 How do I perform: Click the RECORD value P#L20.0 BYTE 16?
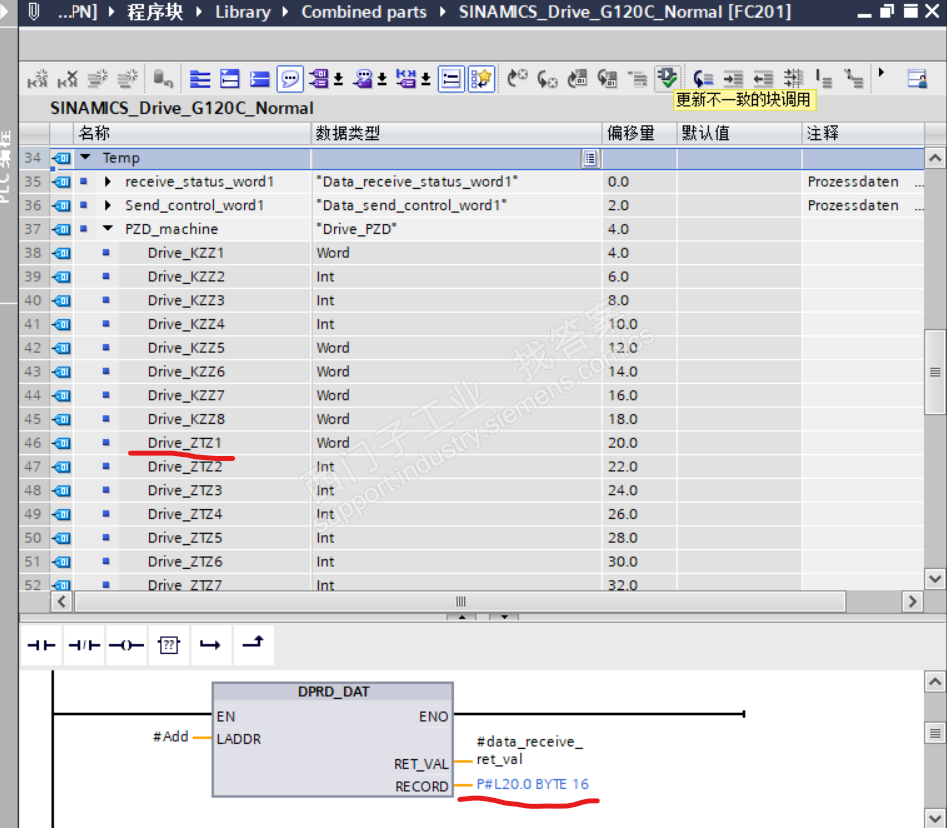tap(532, 784)
